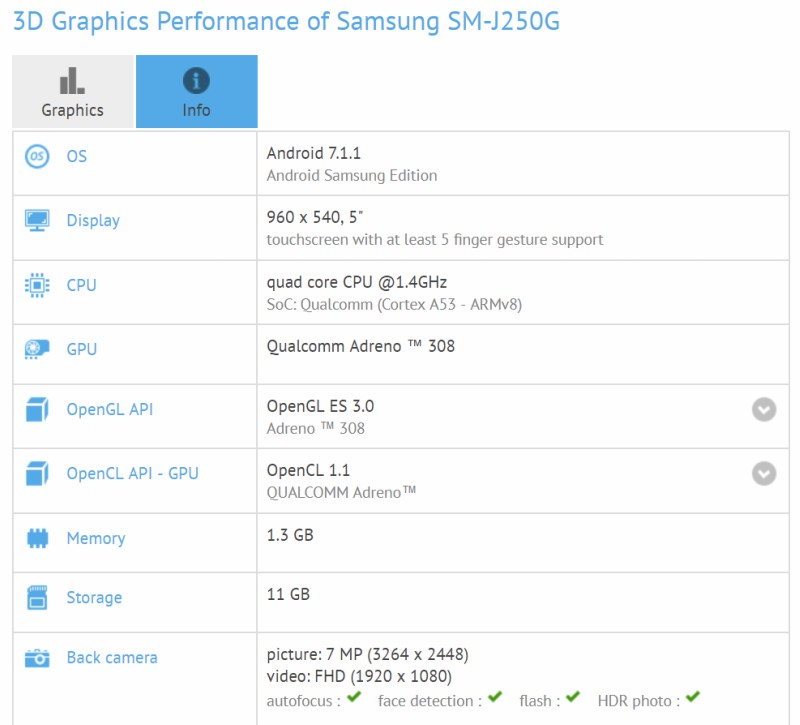This screenshot has width=800, height=725.
Task: Click the Memory module icon
Action: [38, 538]
